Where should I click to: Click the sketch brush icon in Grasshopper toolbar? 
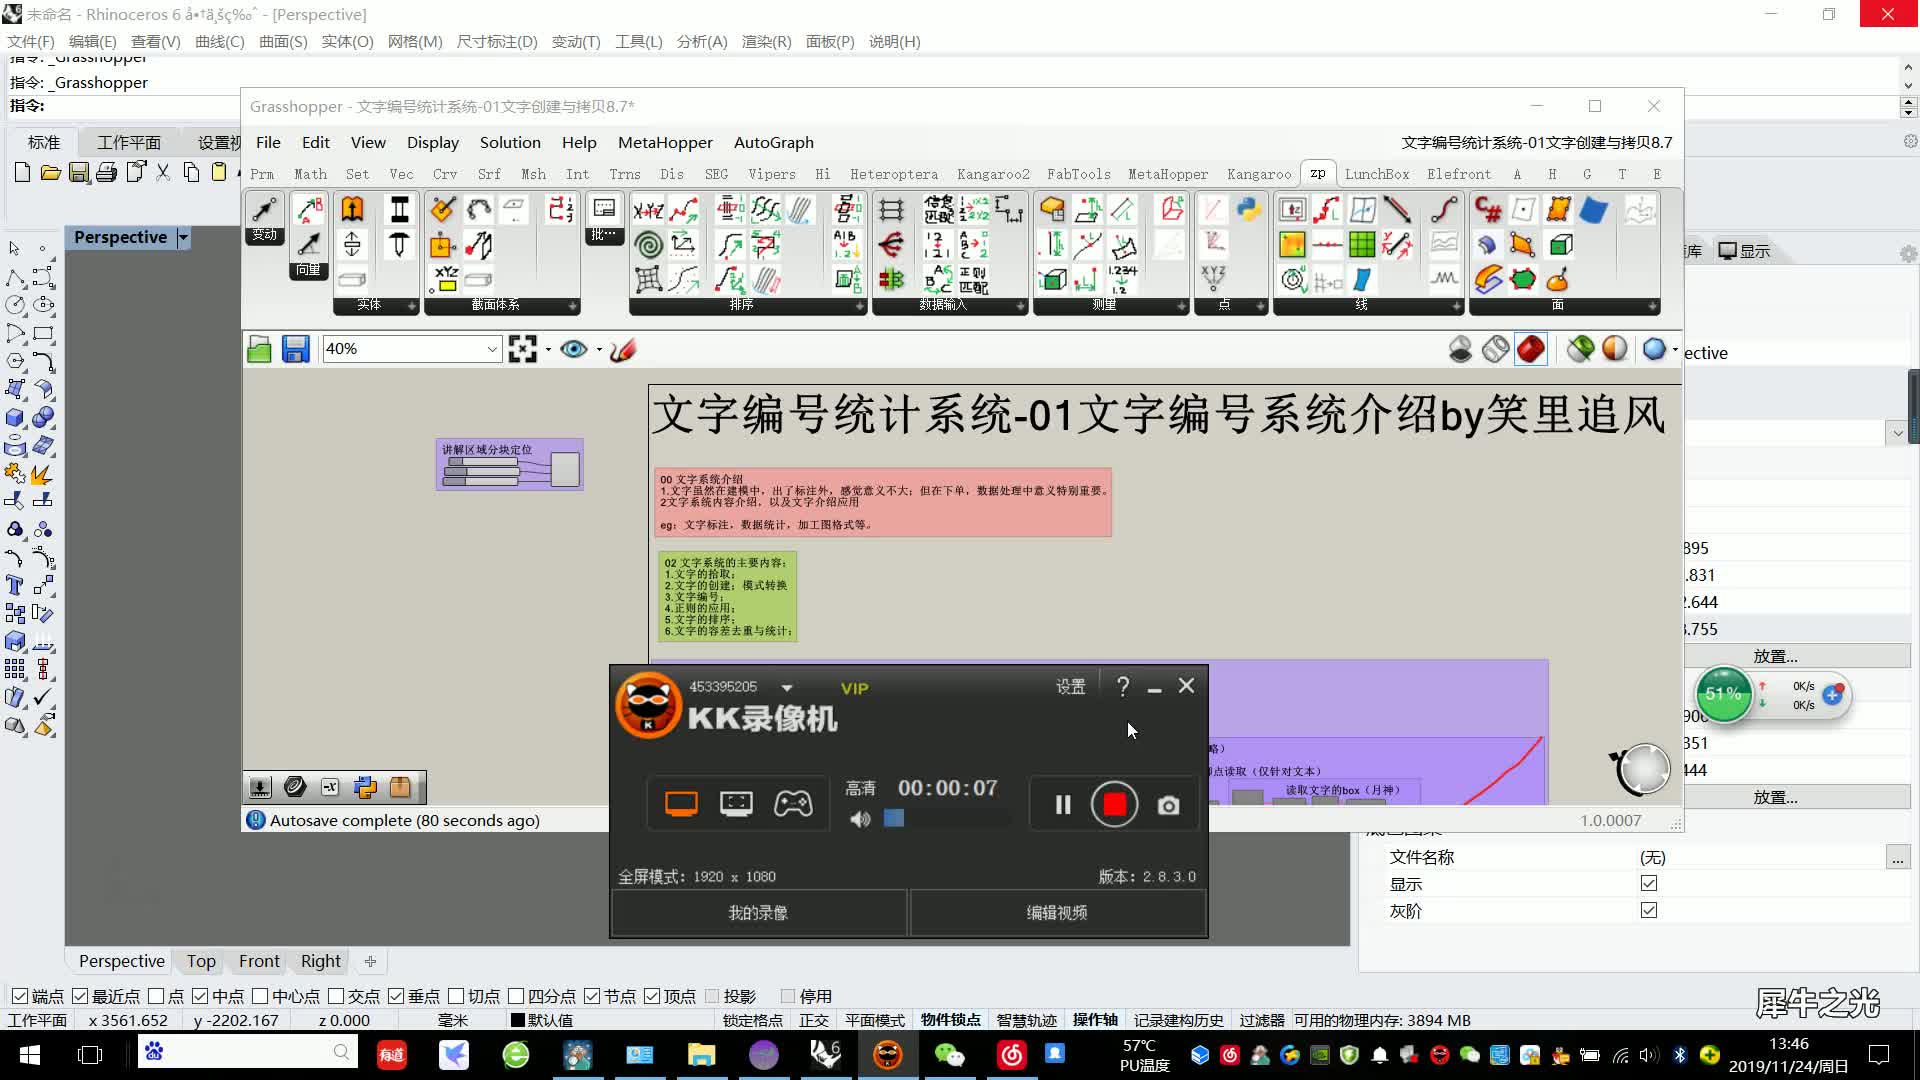[622, 349]
